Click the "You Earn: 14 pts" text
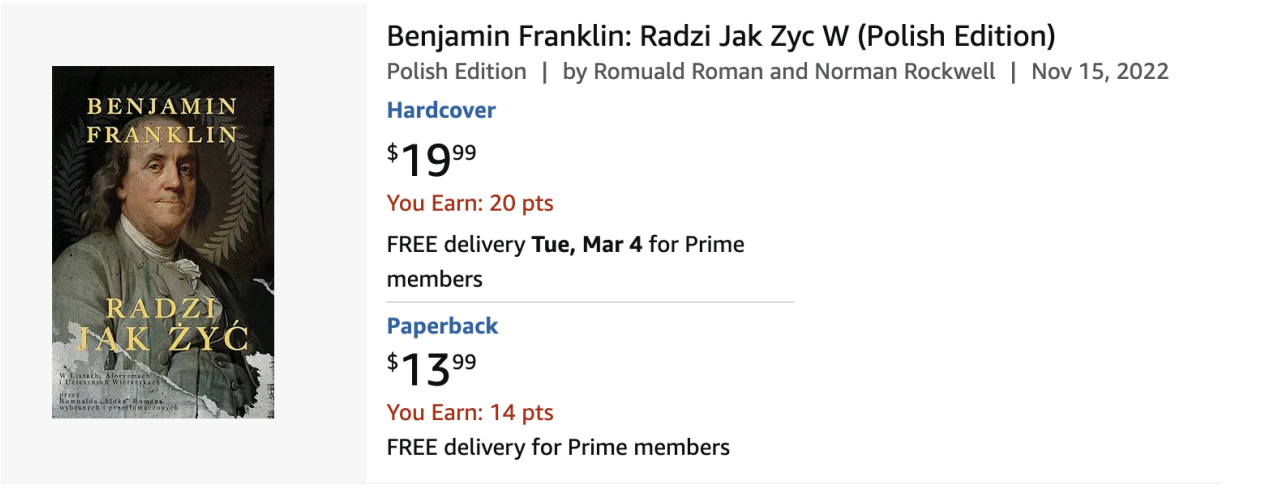Image resolution: width=1274 pixels, height=489 pixels. click(x=470, y=412)
